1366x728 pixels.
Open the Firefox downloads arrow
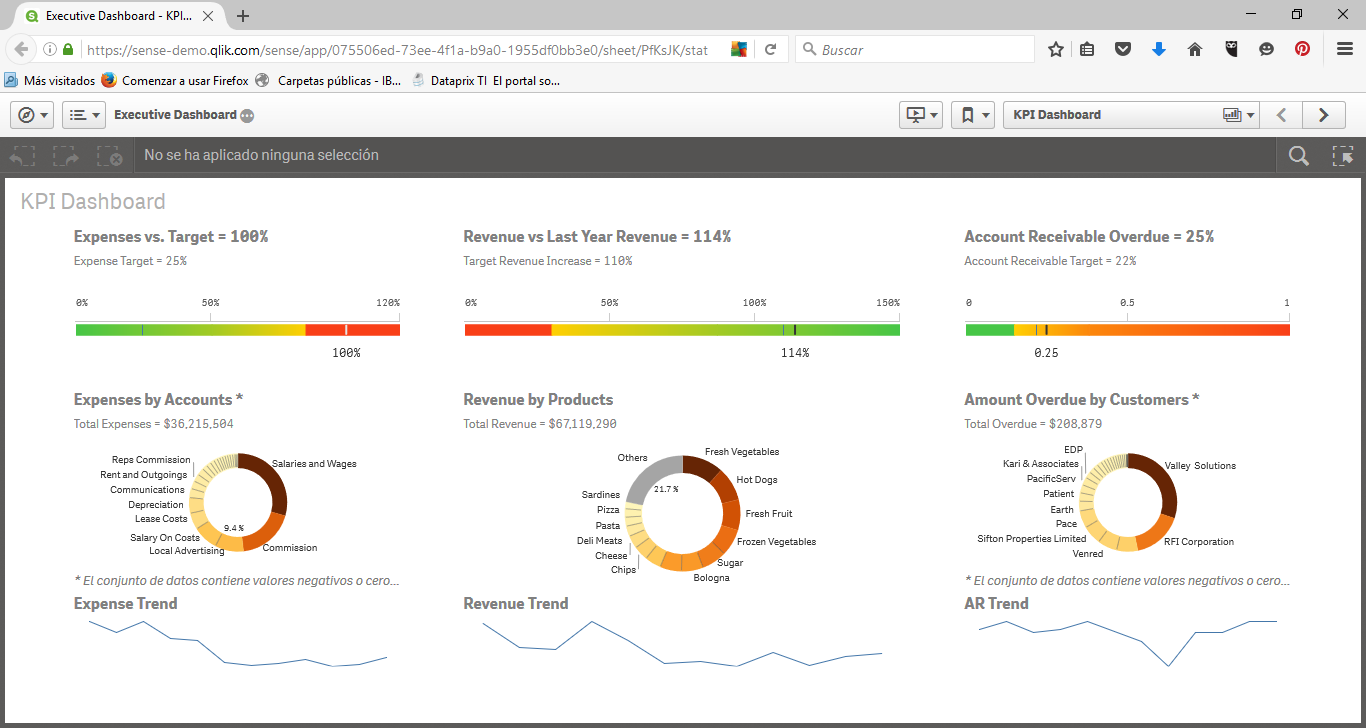pyautogui.click(x=1159, y=48)
